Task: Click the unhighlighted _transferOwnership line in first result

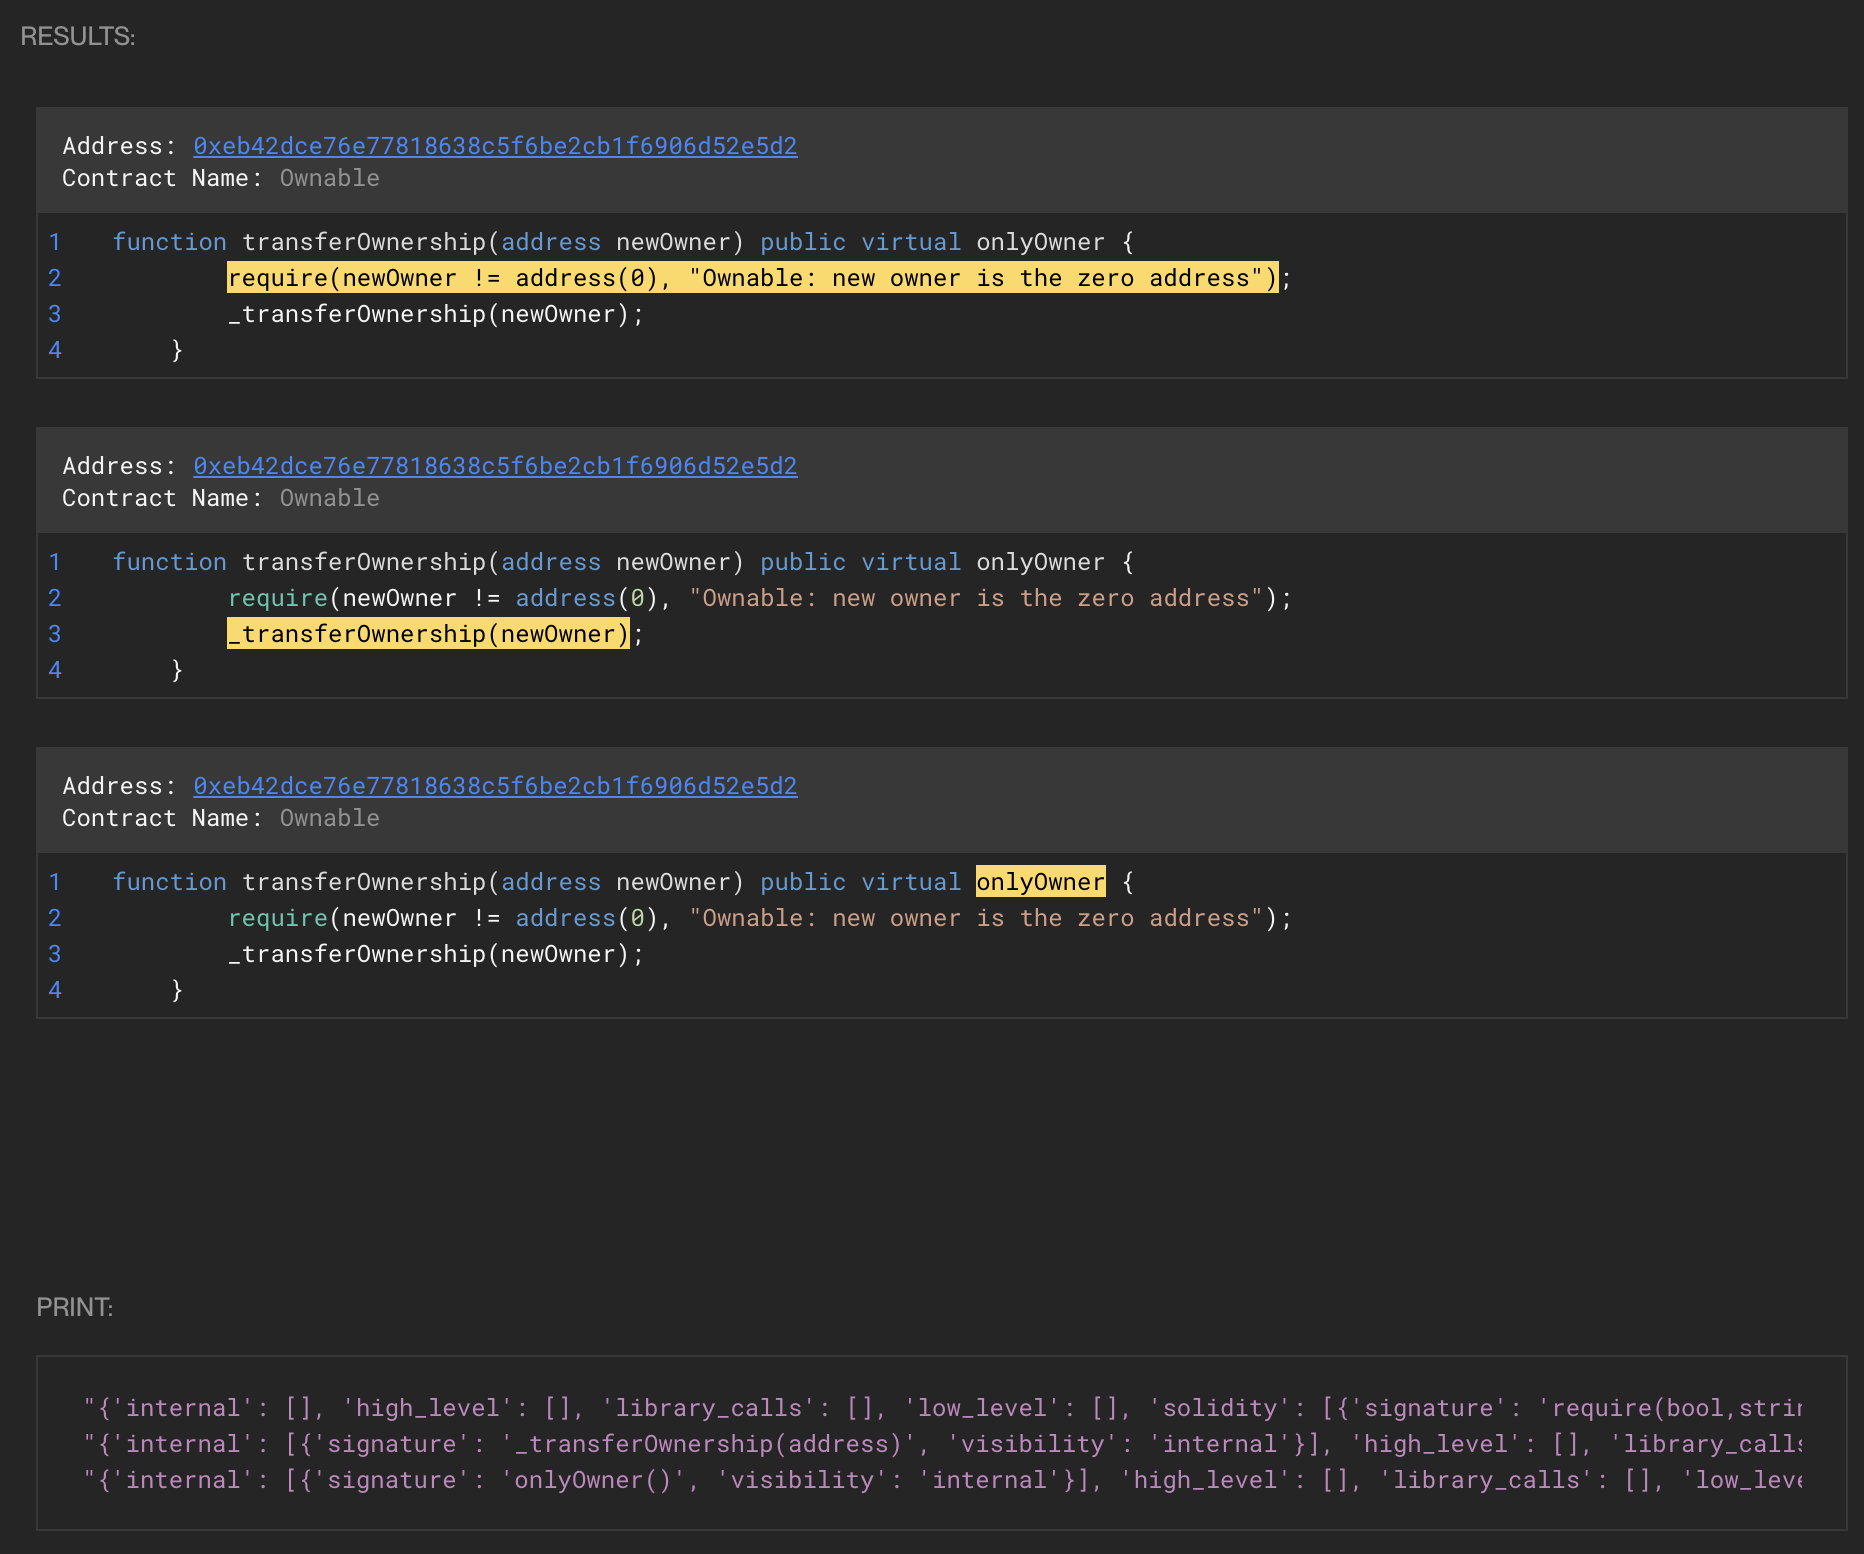Action: click(x=436, y=314)
